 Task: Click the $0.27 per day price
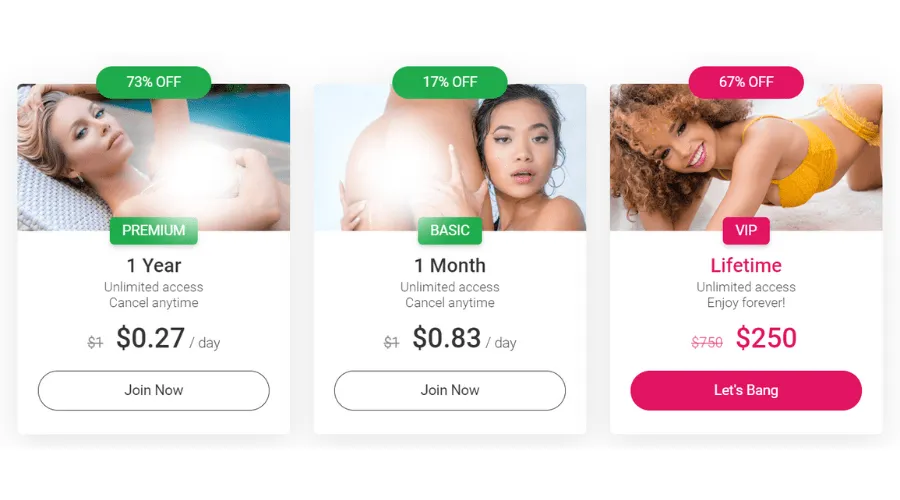[151, 338]
